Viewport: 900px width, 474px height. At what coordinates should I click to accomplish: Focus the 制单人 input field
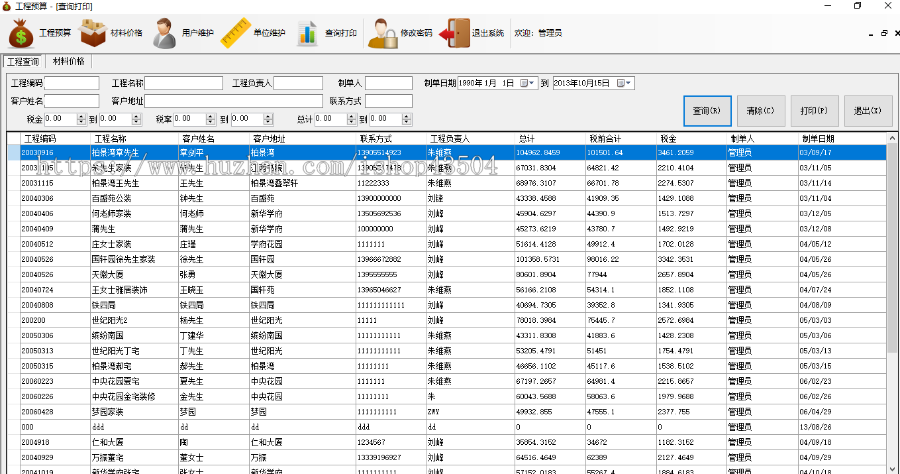point(389,83)
